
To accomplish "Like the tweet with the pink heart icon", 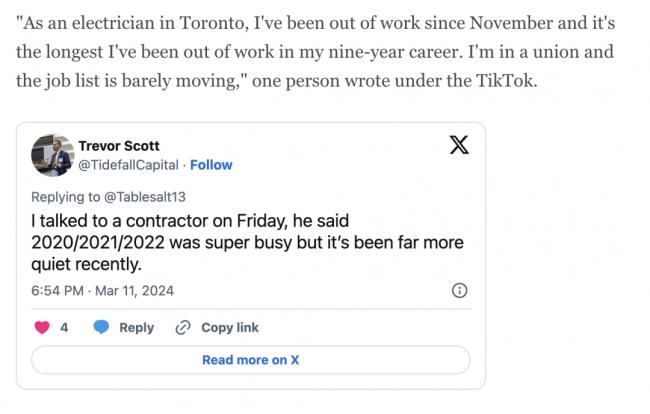I will (42, 327).
